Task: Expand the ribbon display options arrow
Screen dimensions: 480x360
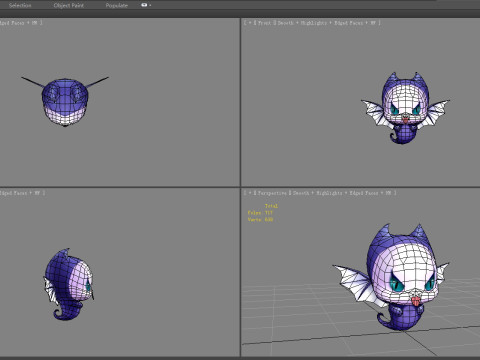Action: click(x=150, y=5)
